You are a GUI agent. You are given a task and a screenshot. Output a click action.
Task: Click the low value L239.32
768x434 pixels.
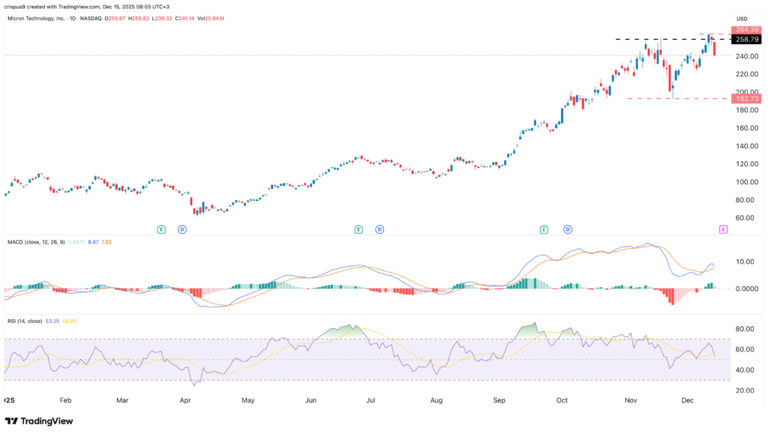[x=160, y=19]
